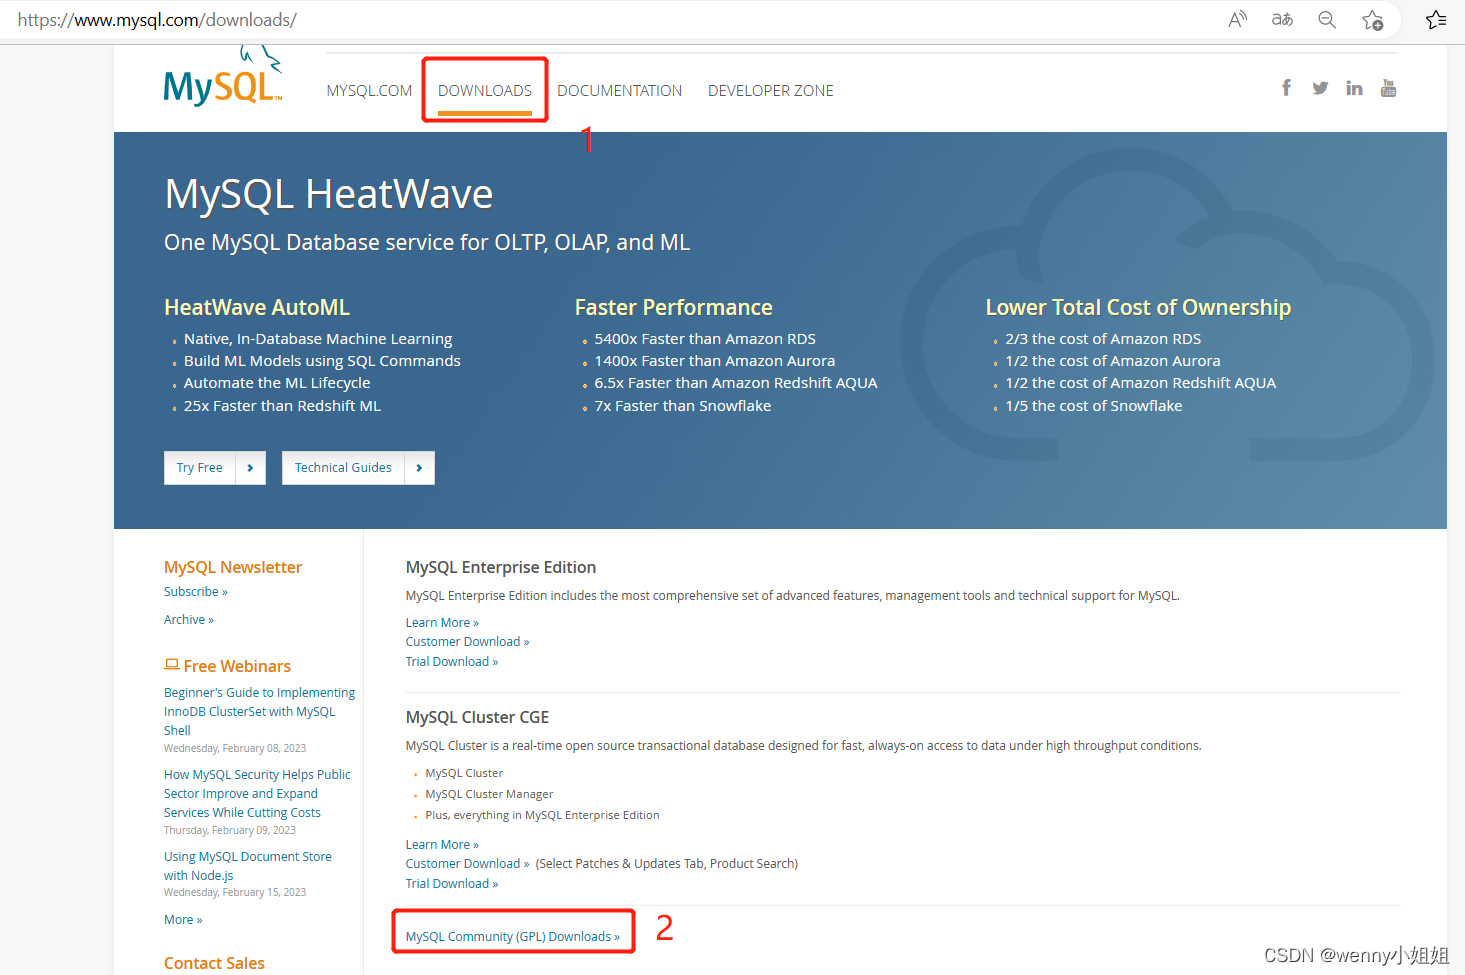
Task: Click the MySQL Newsletter heading
Action: 233,567
